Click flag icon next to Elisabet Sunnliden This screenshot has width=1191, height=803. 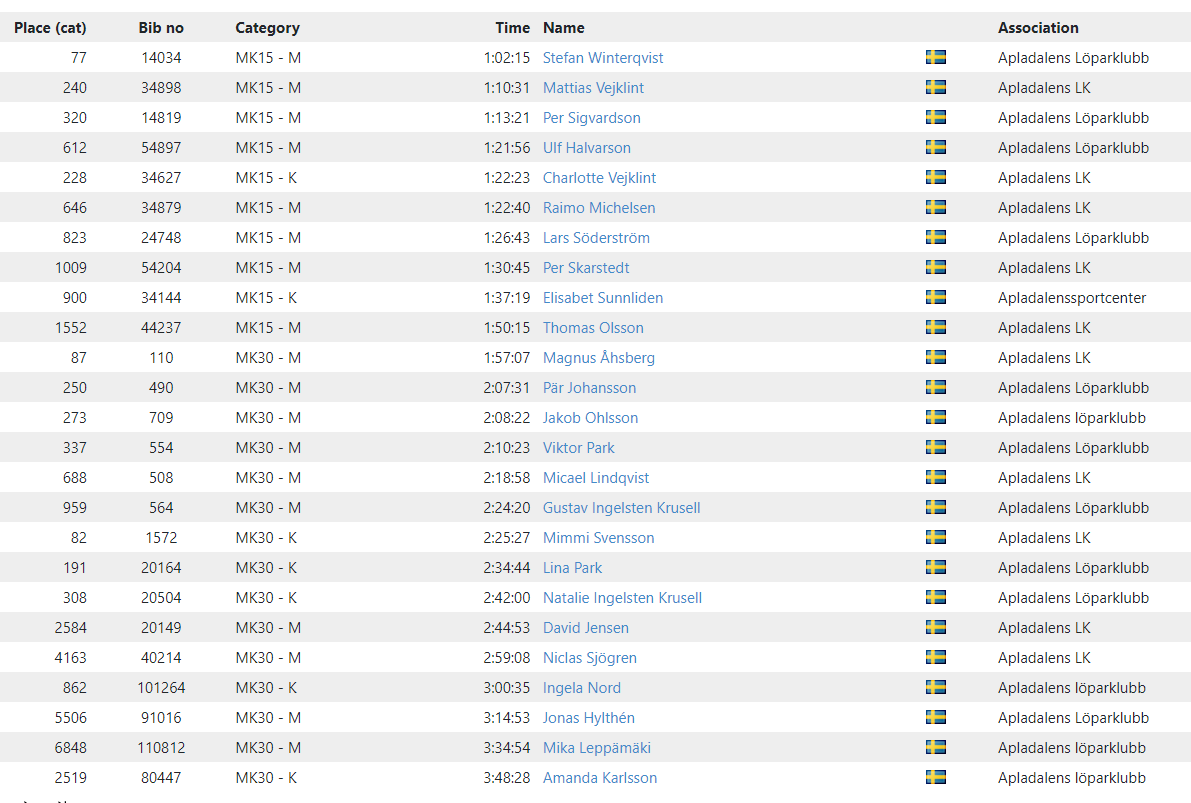936,297
